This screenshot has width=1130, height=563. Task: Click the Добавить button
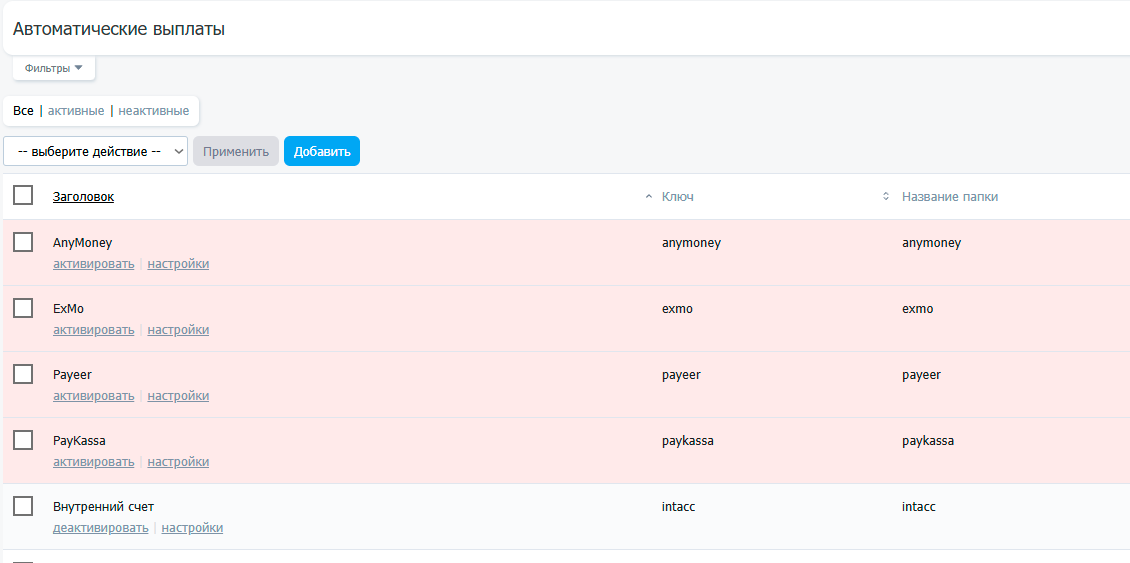pos(321,152)
